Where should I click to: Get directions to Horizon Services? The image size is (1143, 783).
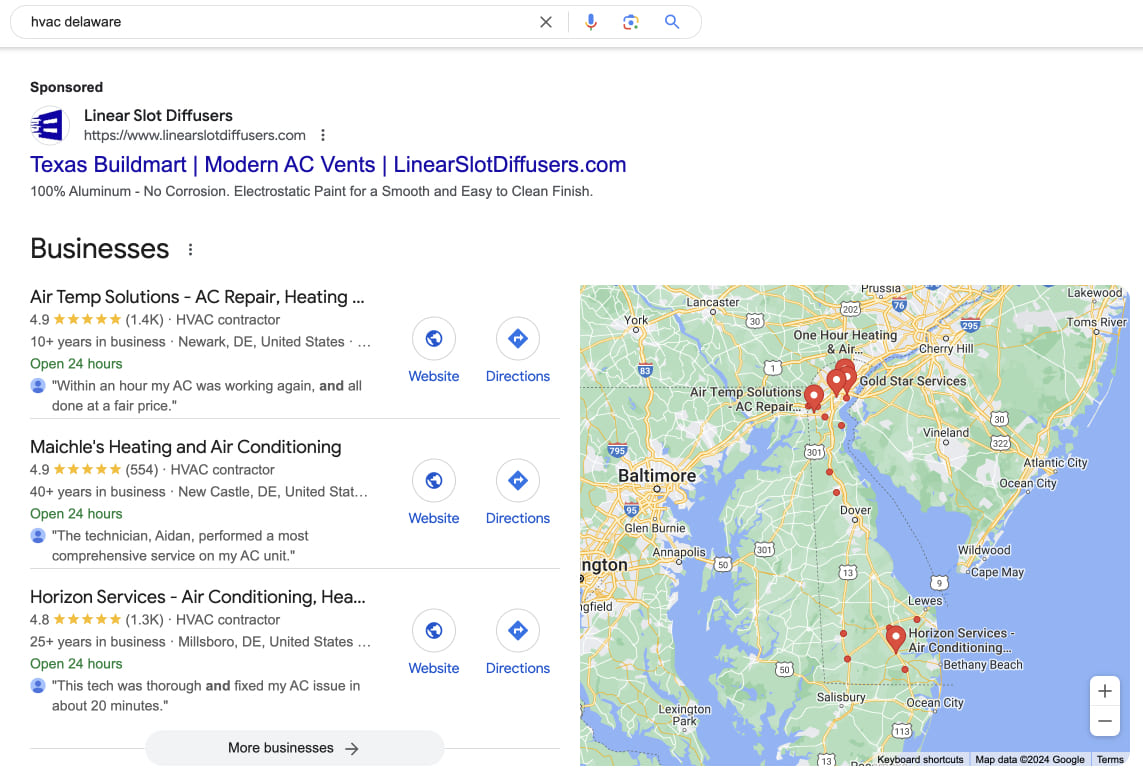(x=518, y=631)
